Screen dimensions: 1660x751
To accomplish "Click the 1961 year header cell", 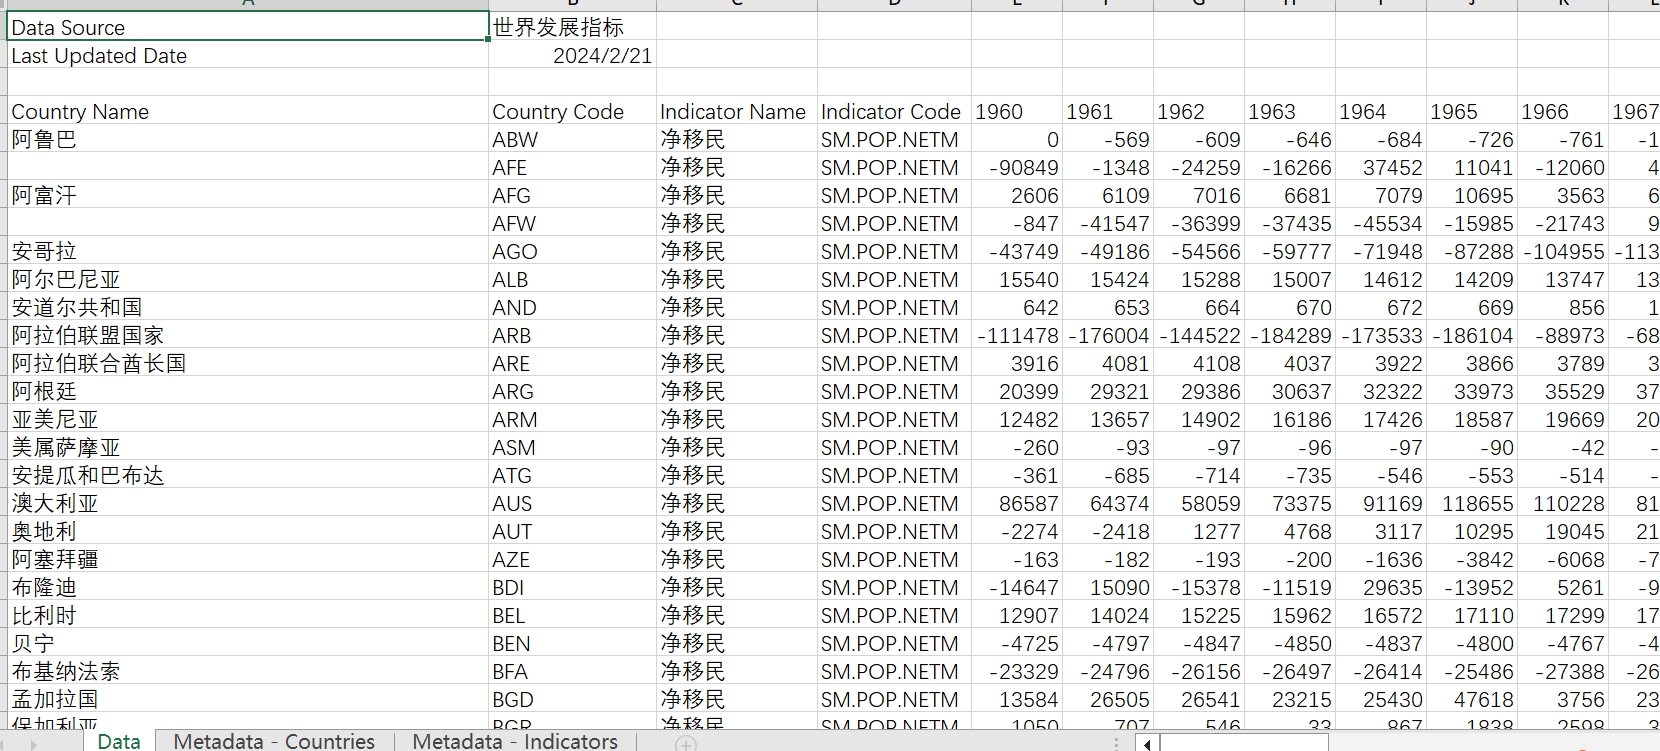I will [1108, 111].
